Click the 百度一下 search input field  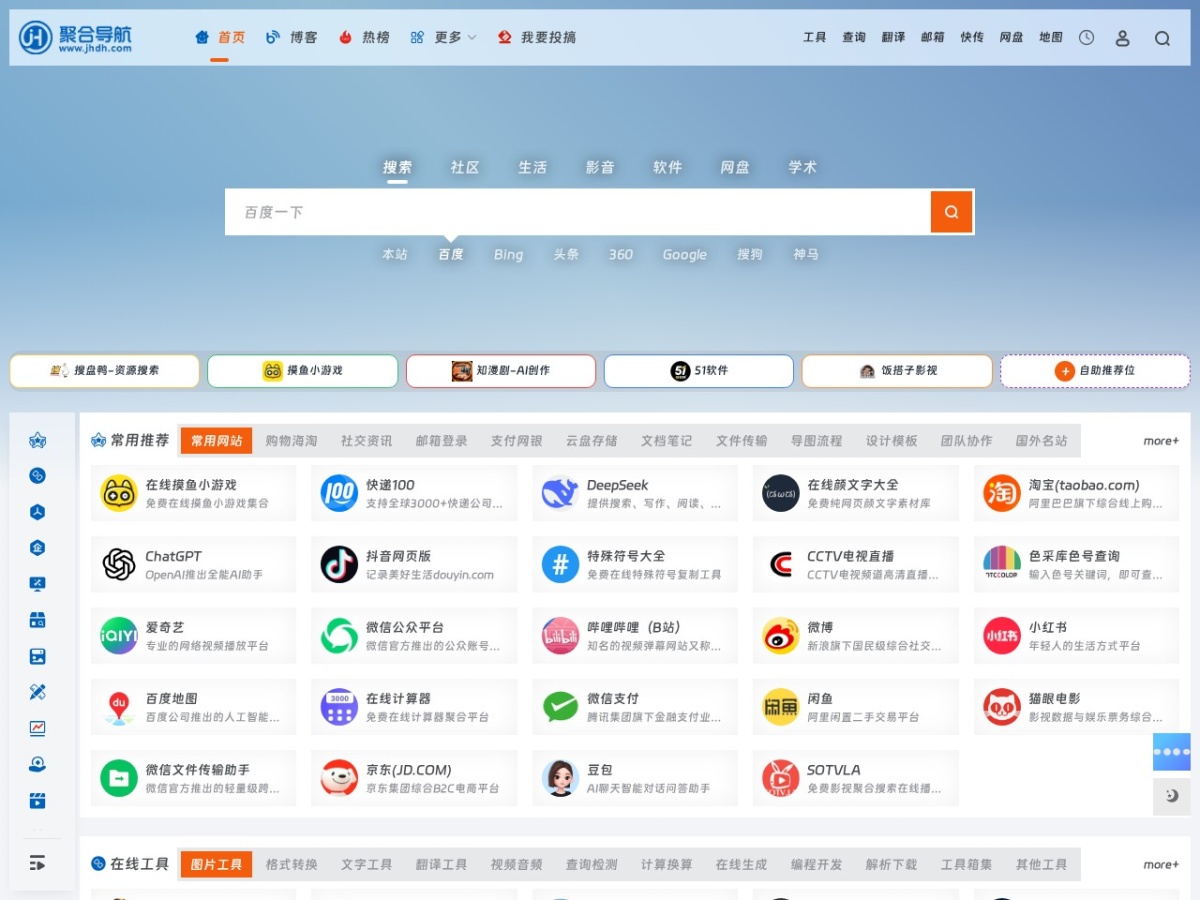578,212
